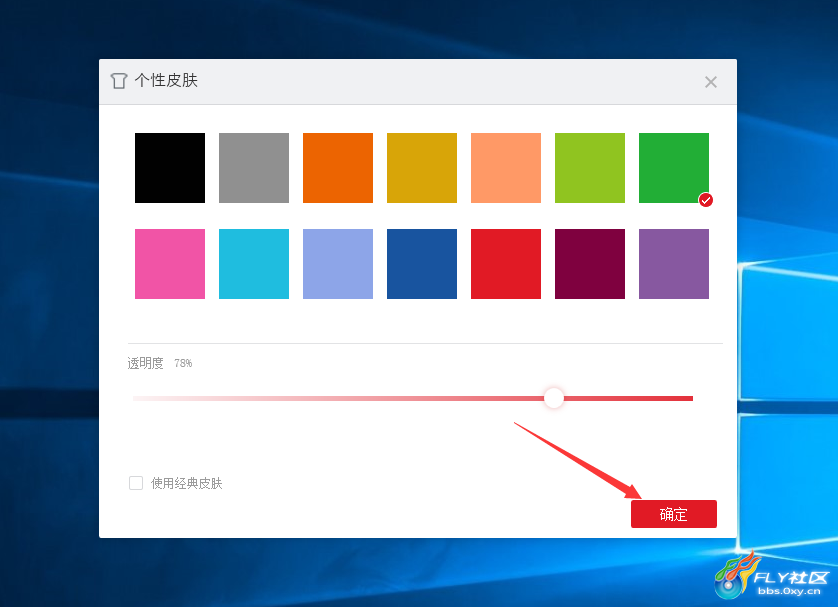The image size is (838, 607).
Task: Choose the dark orange skin swatch
Action: (338, 168)
